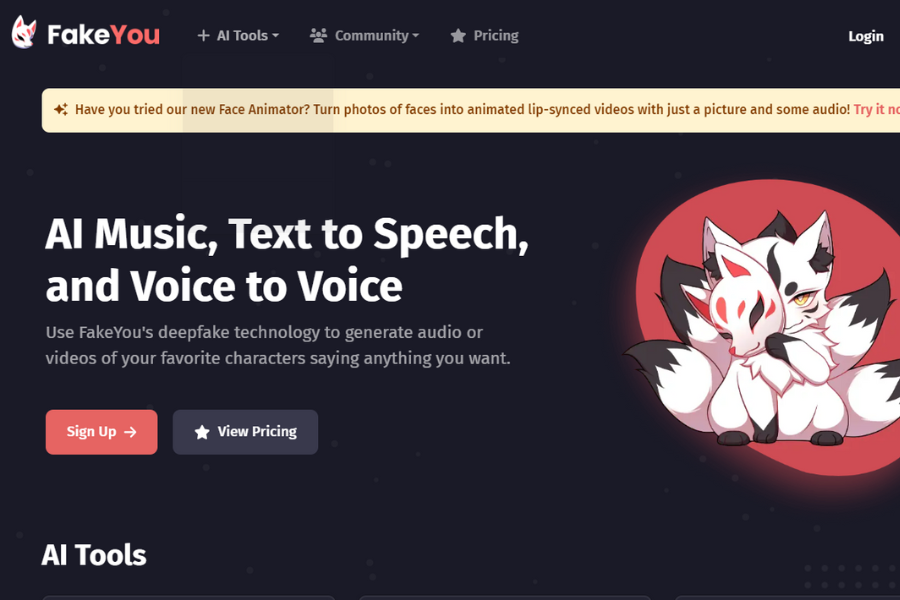The width and height of the screenshot is (900, 600).
Task: Click the Login link
Action: point(866,36)
